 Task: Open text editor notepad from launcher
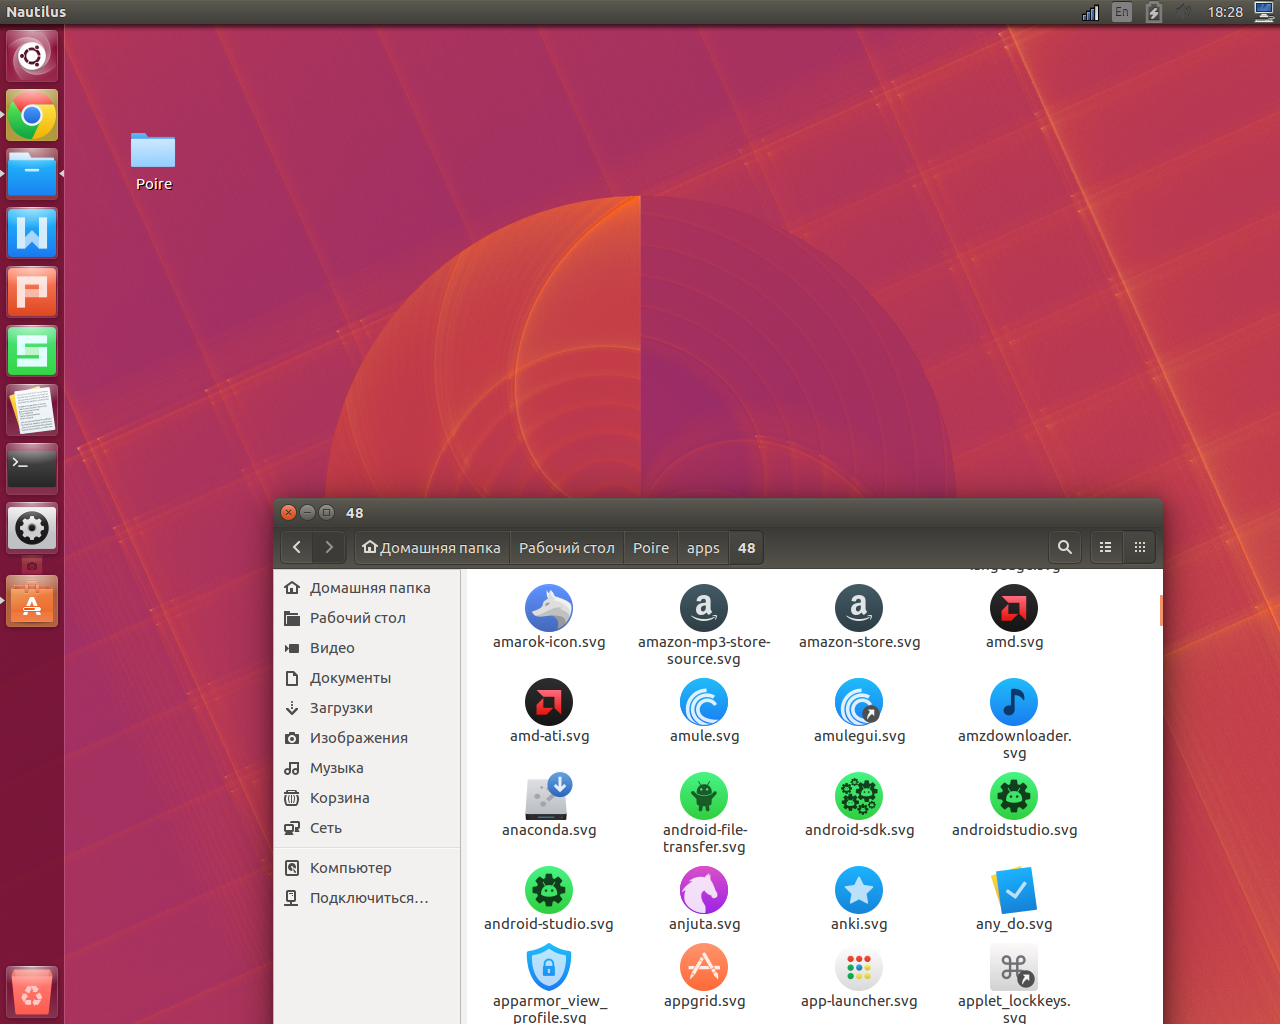point(32,410)
